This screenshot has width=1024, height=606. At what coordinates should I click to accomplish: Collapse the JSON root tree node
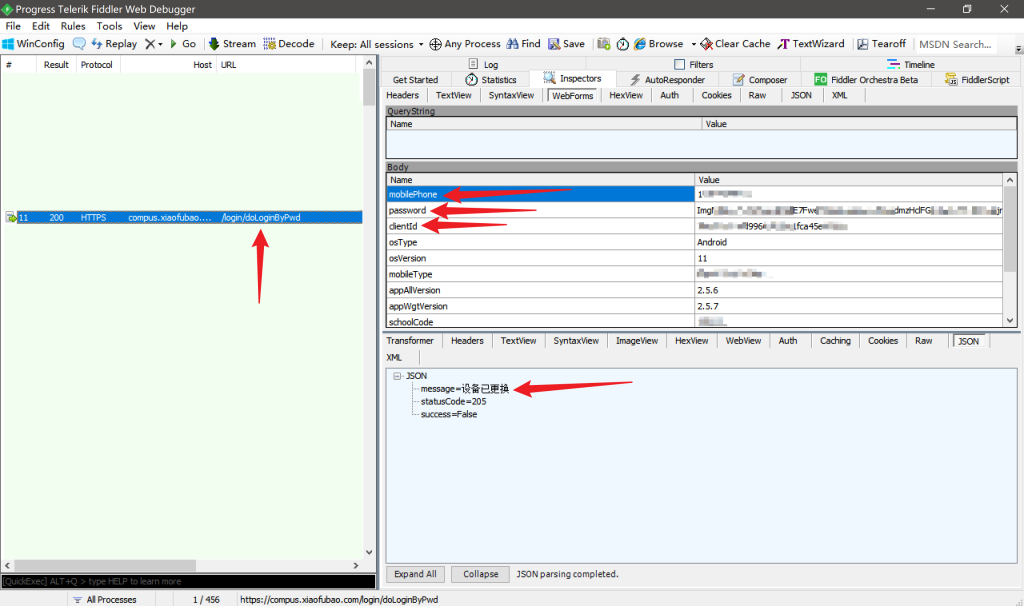[x=397, y=376]
